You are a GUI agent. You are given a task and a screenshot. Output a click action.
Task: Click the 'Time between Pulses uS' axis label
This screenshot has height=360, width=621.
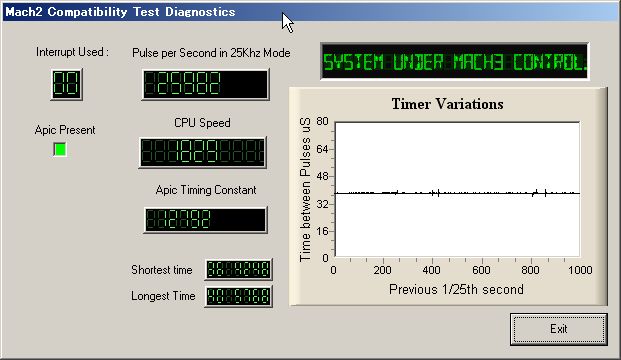(305, 189)
